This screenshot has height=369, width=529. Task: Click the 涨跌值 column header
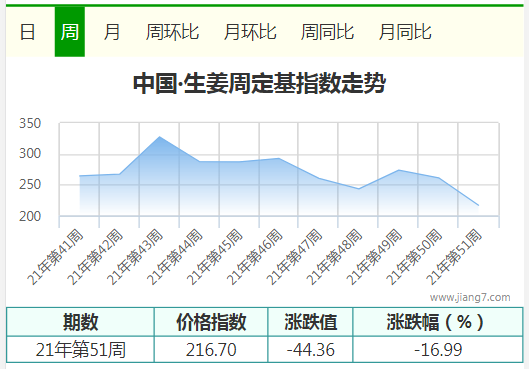(311, 322)
